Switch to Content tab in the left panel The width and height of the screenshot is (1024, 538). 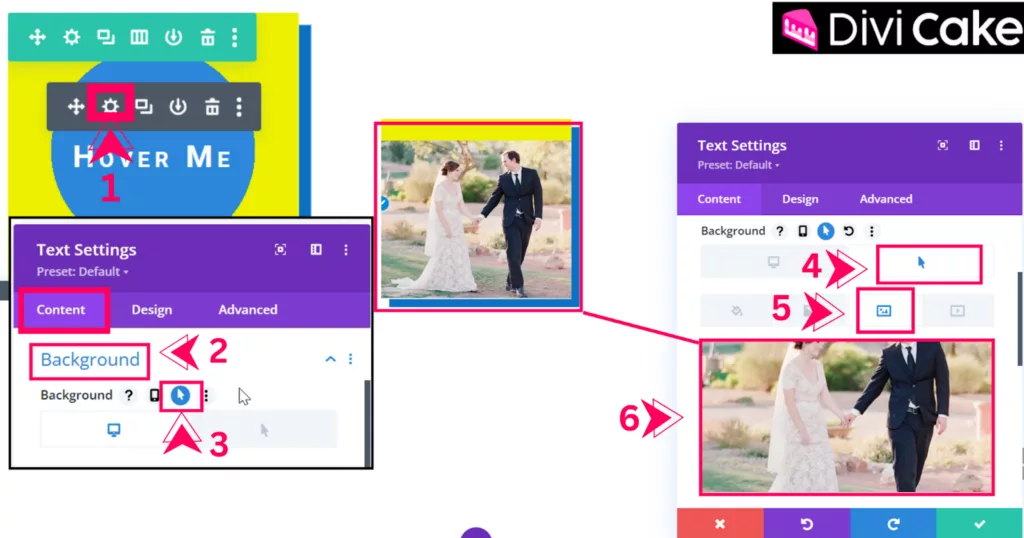pyautogui.click(x=61, y=309)
